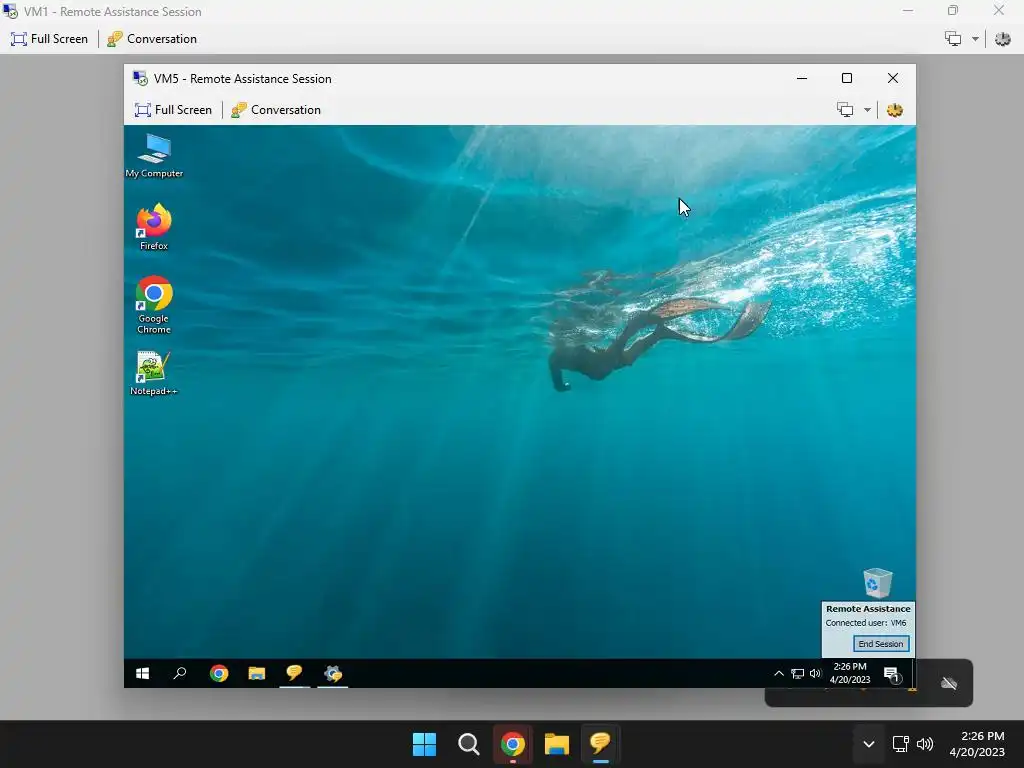Select Remote Assistance app on host taskbar
The width and height of the screenshot is (1024, 768).
pos(600,744)
